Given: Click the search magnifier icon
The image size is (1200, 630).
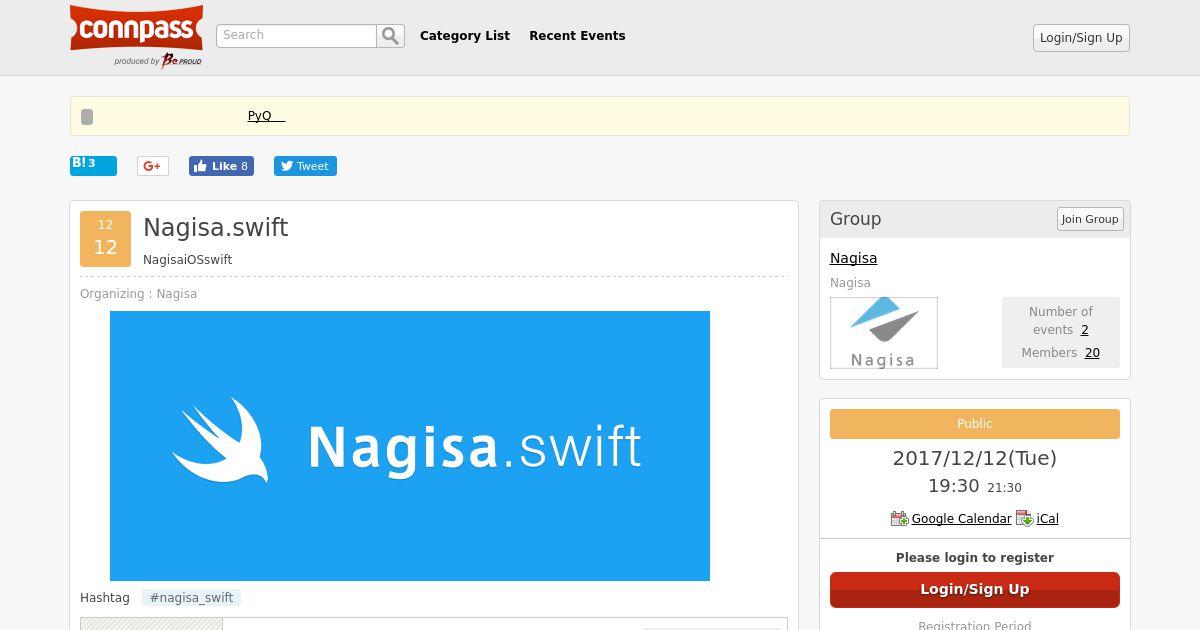Looking at the screenshot, I should pyautogui.click(x=390, y=36).
